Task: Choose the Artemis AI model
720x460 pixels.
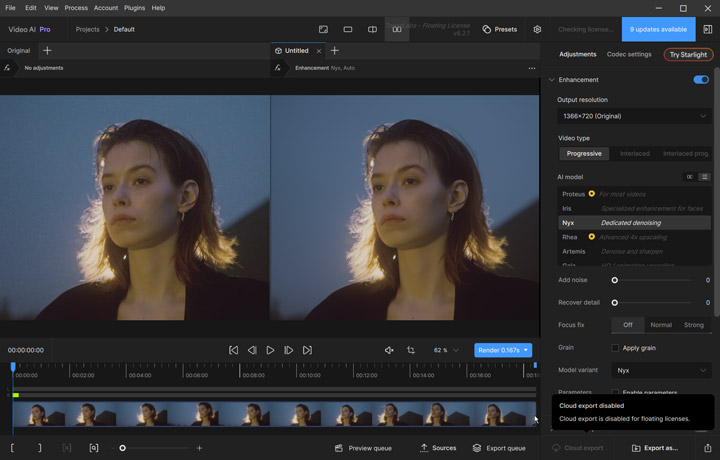Action: pos(635,251)
